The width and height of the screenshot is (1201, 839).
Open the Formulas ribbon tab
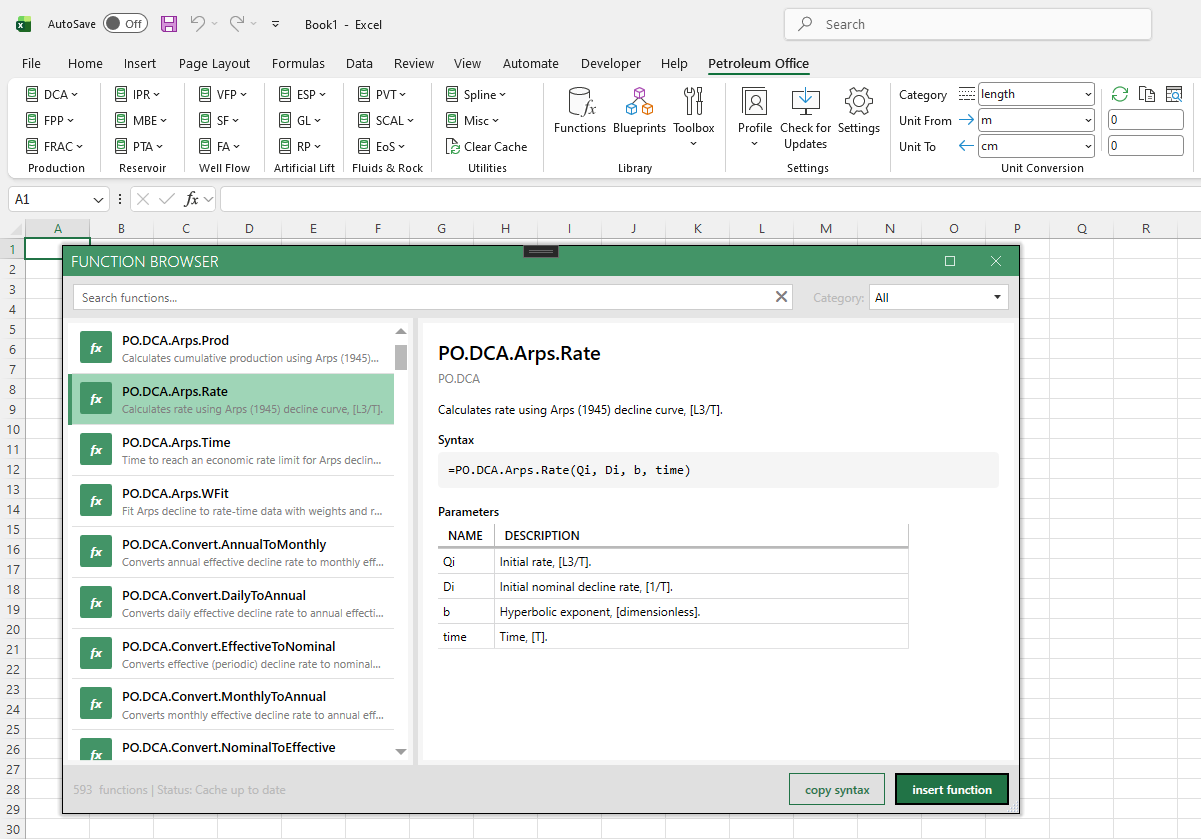tap(298, 63)
